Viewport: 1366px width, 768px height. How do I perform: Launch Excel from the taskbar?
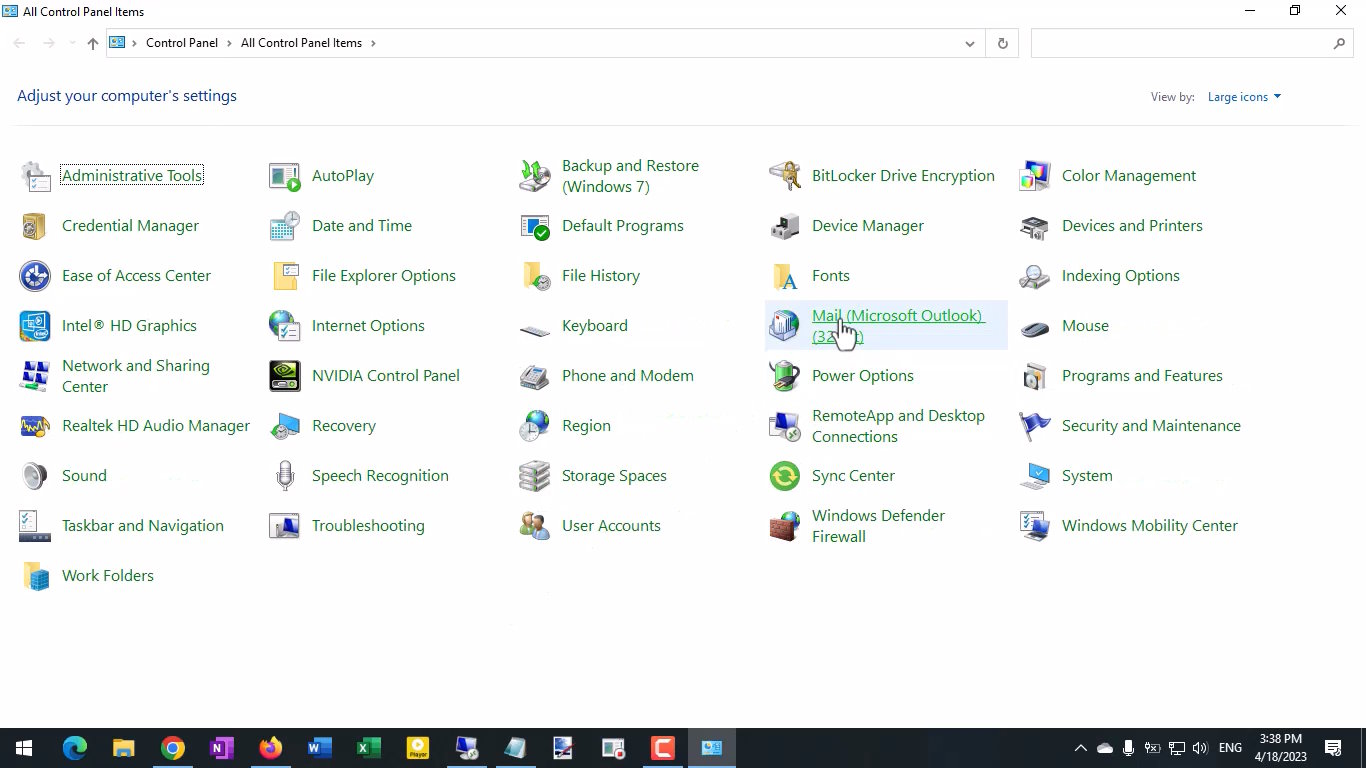pos(368,748)
